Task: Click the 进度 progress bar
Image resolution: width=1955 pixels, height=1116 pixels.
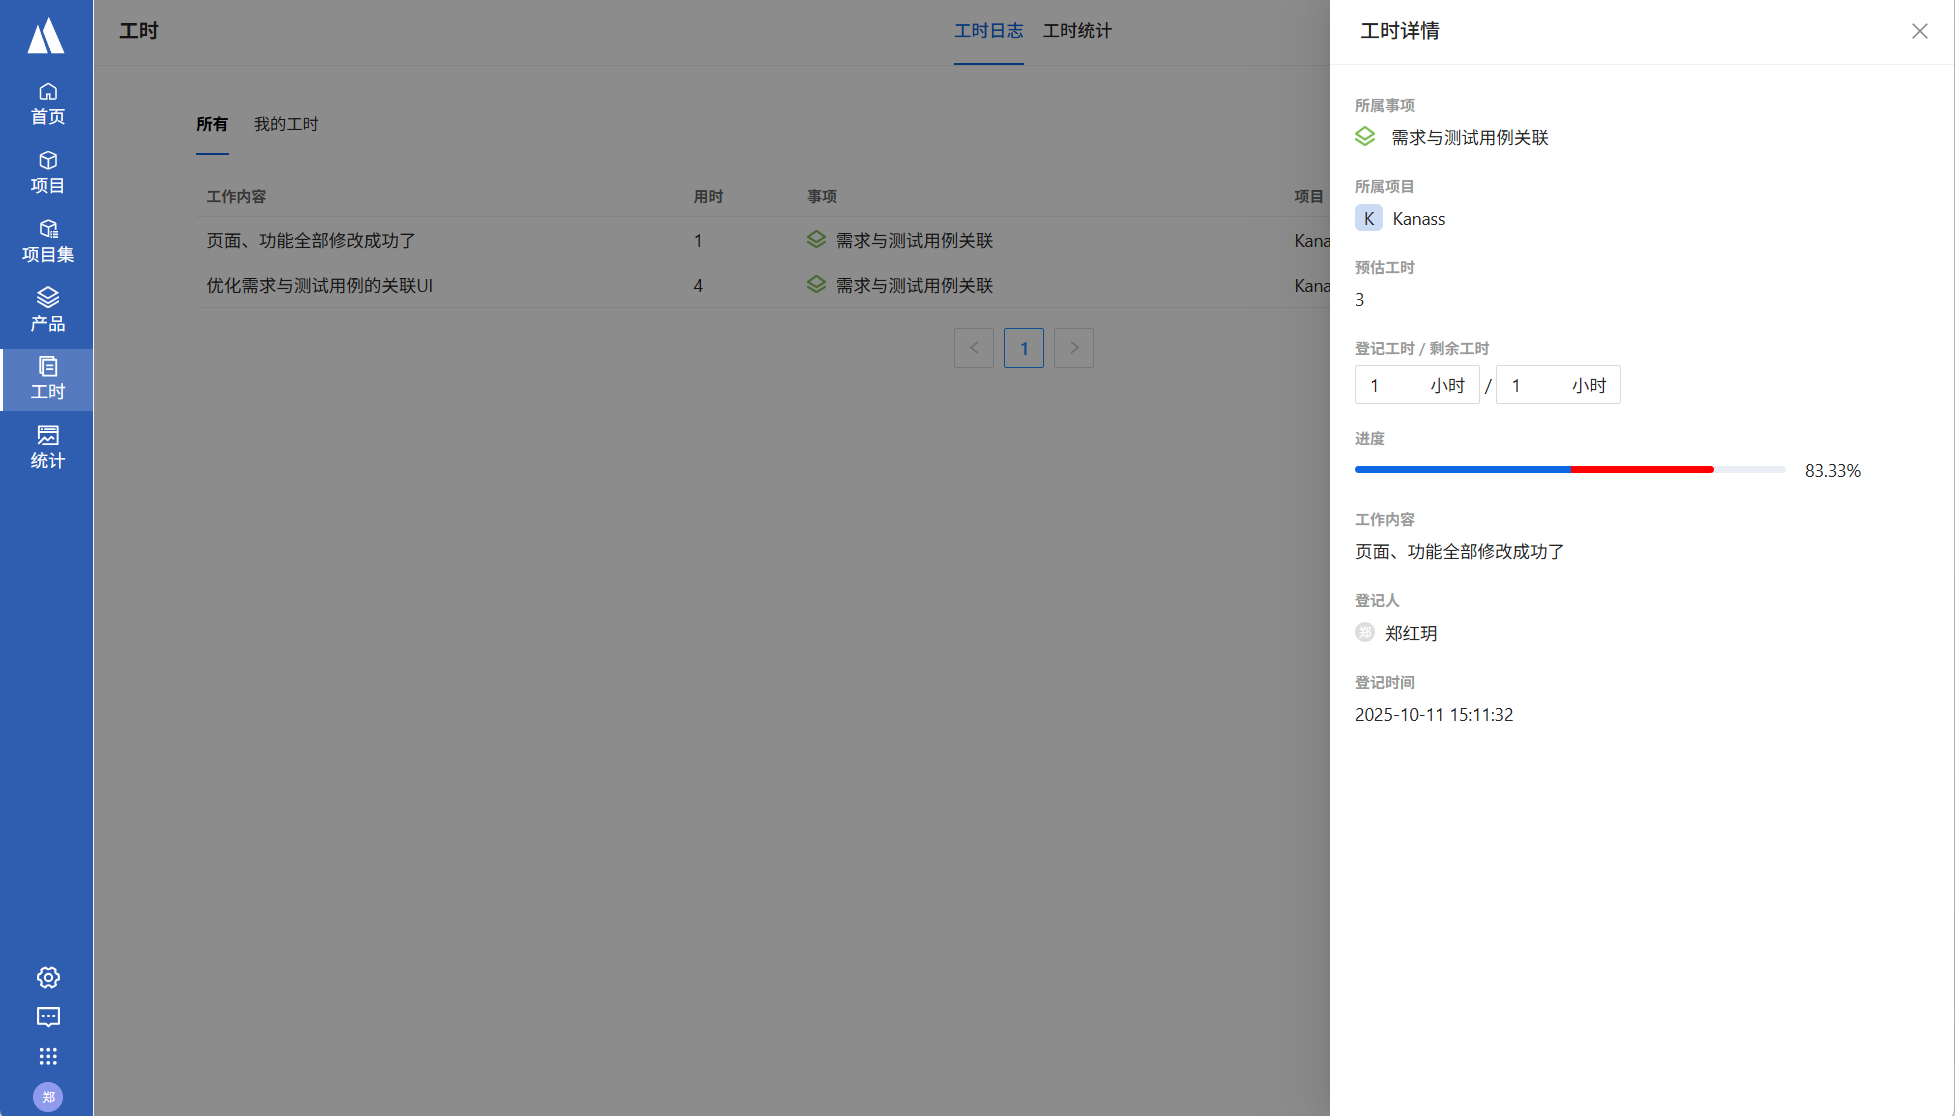Action: [x=1569, y=469]
